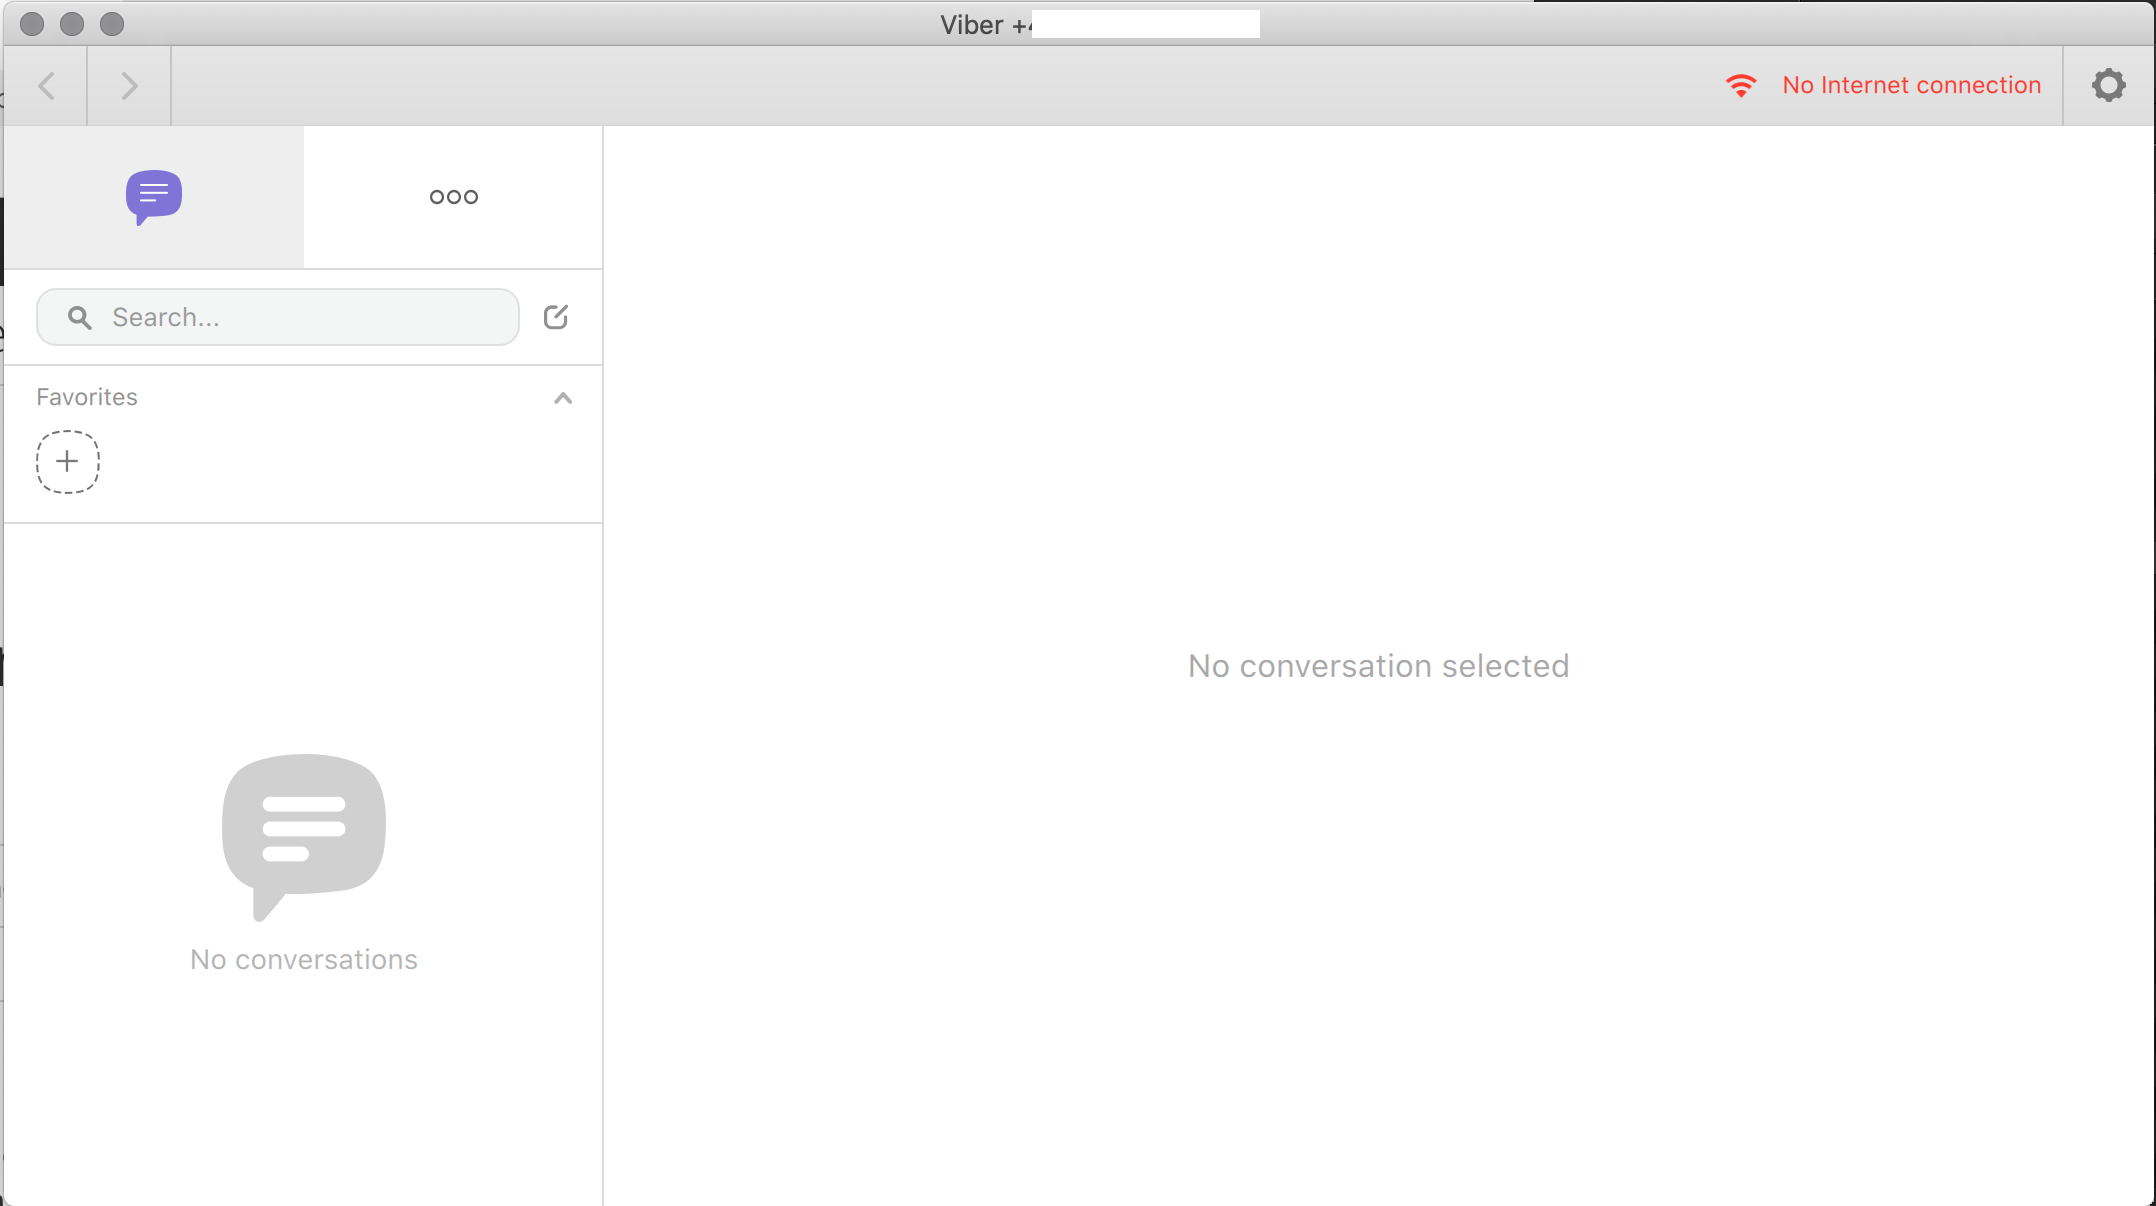Go forward with the right arrow
2156x1206 pixels.
[129, 86]
